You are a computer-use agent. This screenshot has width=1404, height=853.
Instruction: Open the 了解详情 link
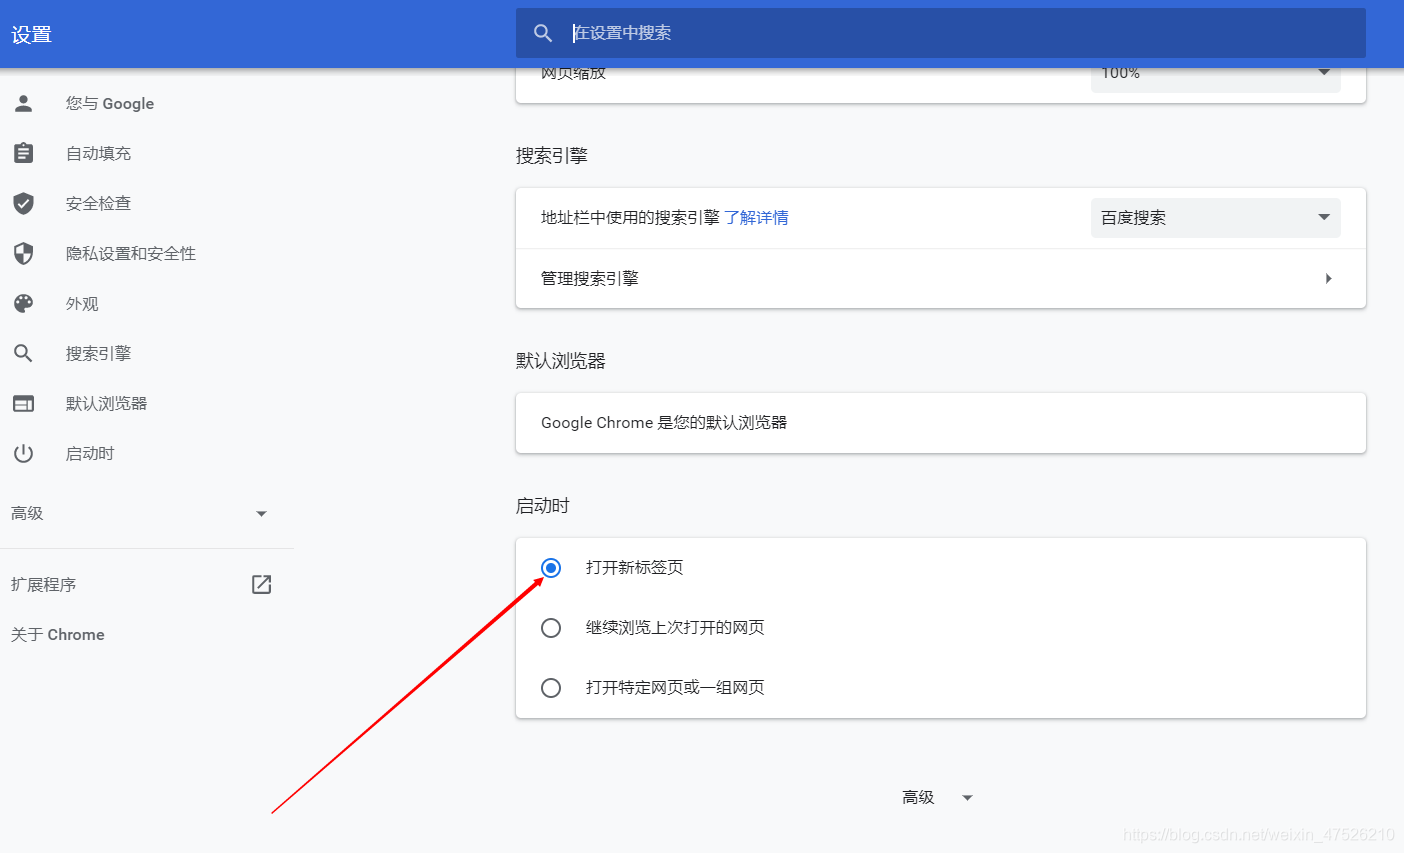[756, 217]
